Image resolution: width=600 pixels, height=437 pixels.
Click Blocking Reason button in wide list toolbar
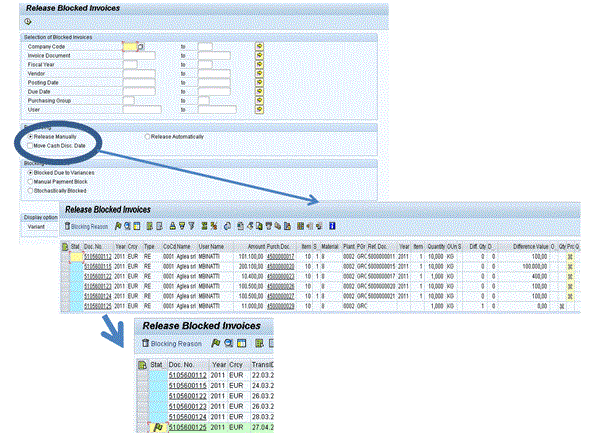click(x=86, y=226)
